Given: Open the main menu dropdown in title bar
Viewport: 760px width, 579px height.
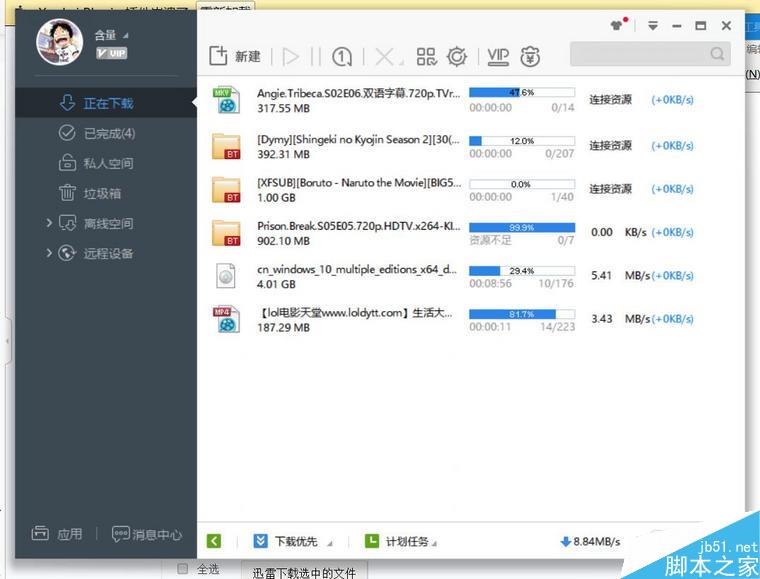Looking at the screenshot, I should (653, 26).
